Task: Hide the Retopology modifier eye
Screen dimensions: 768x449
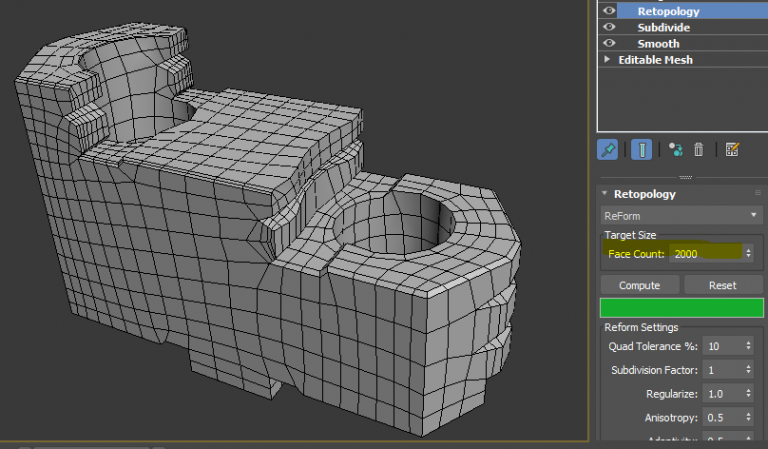Action: (x=609, y=11)
